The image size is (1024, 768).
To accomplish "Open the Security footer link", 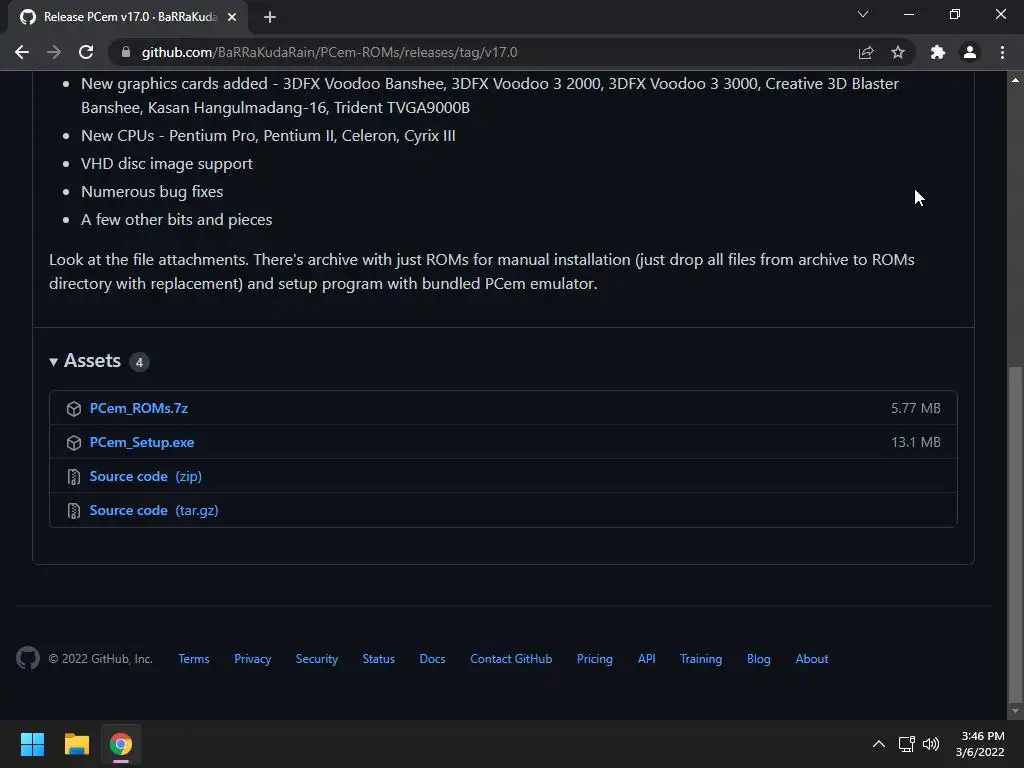I will coord(317,659).
